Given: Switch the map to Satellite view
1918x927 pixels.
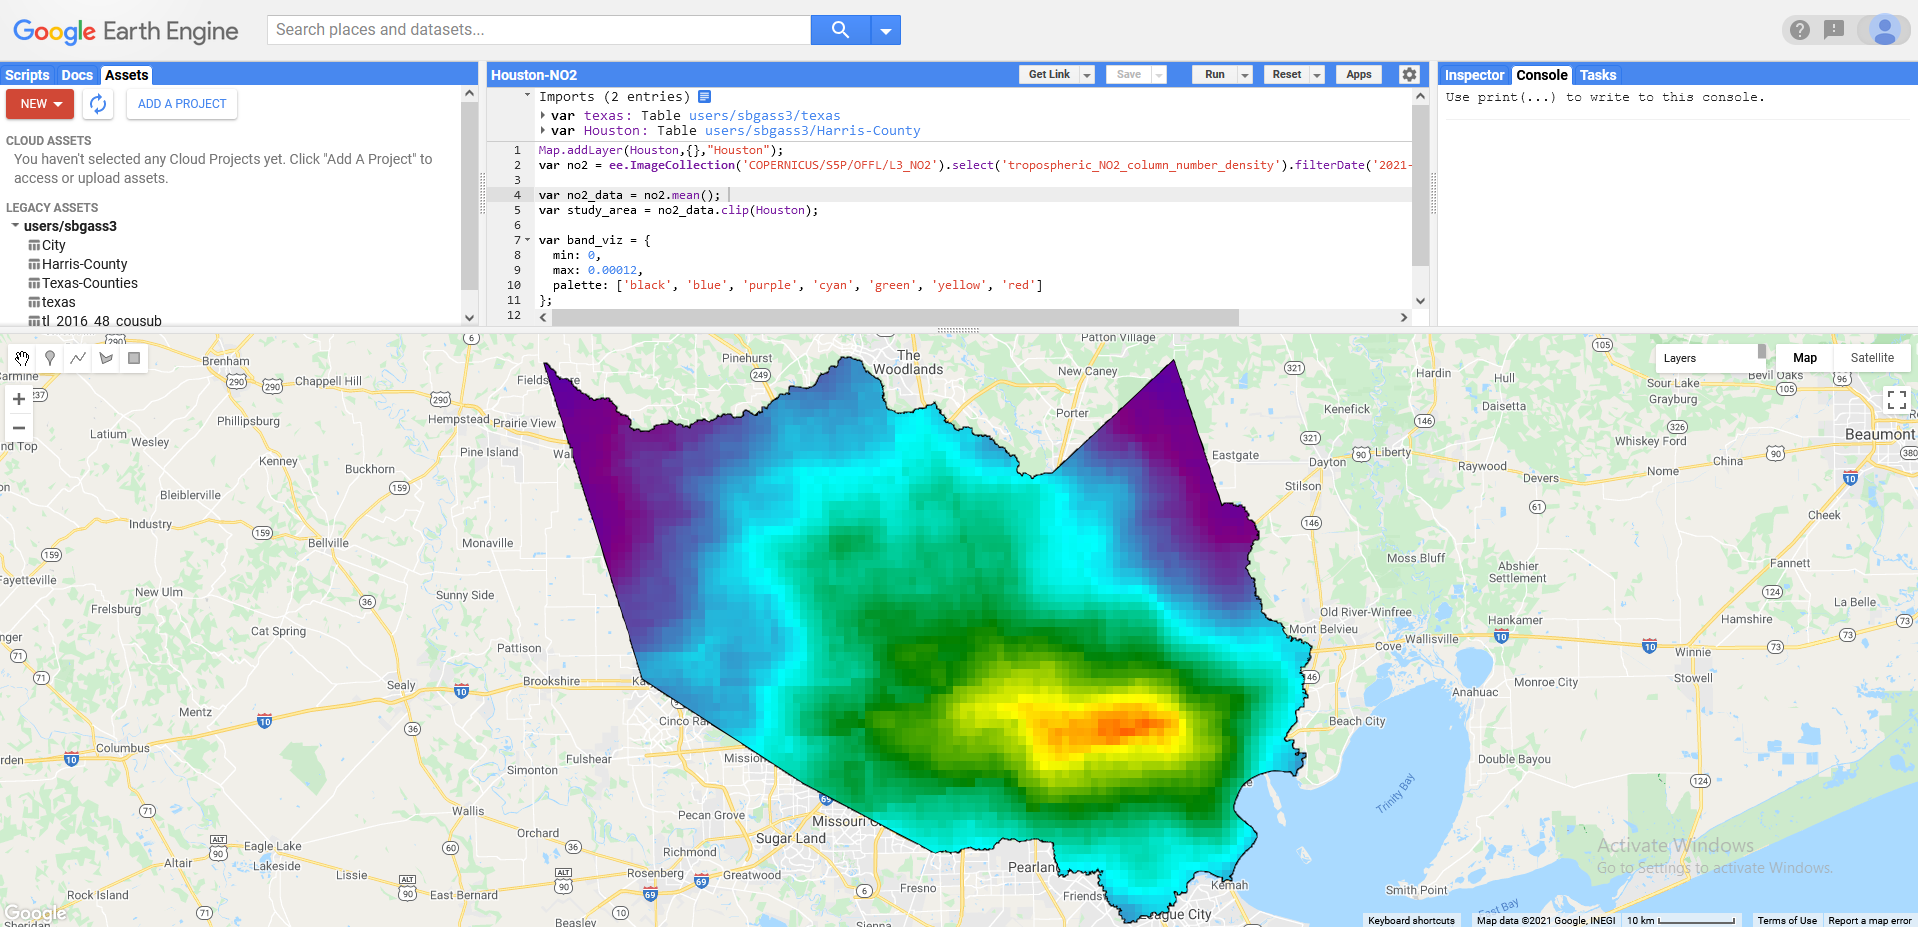Looking at the screenshot, I should point(1871,357).
